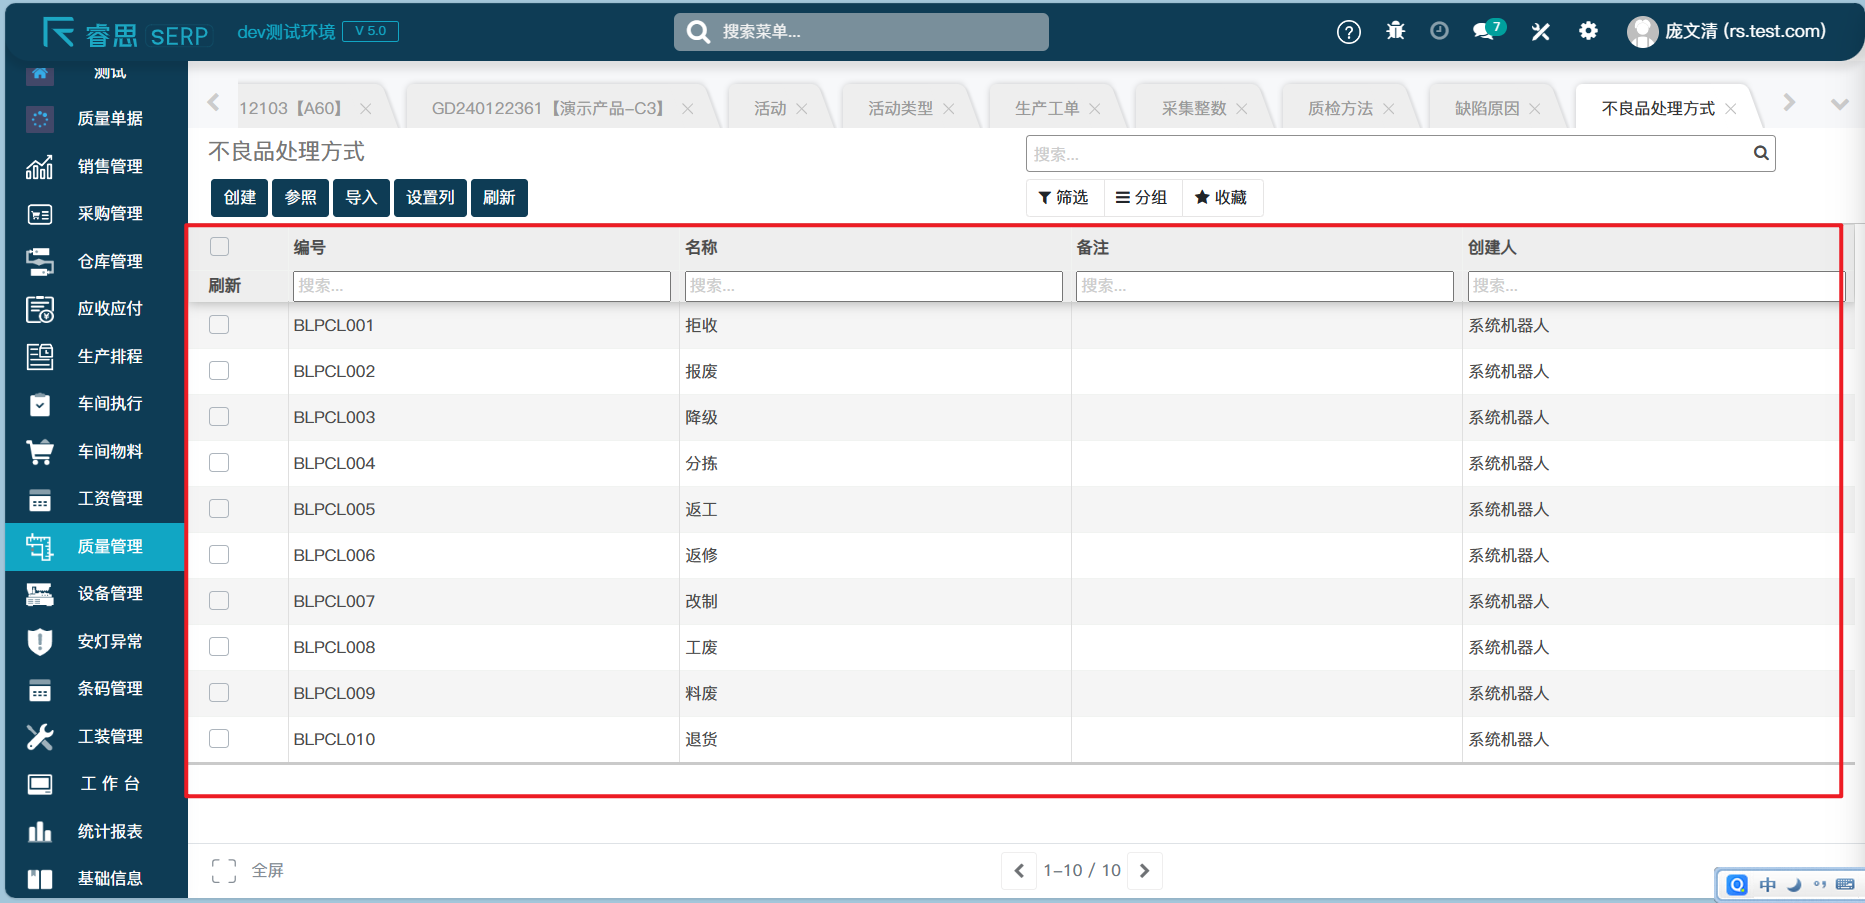Image resolution: width=1865 pixels, height=903 pixels.
Task: Click the fullscreen 全屏 icon
Action: coord(224,871)
